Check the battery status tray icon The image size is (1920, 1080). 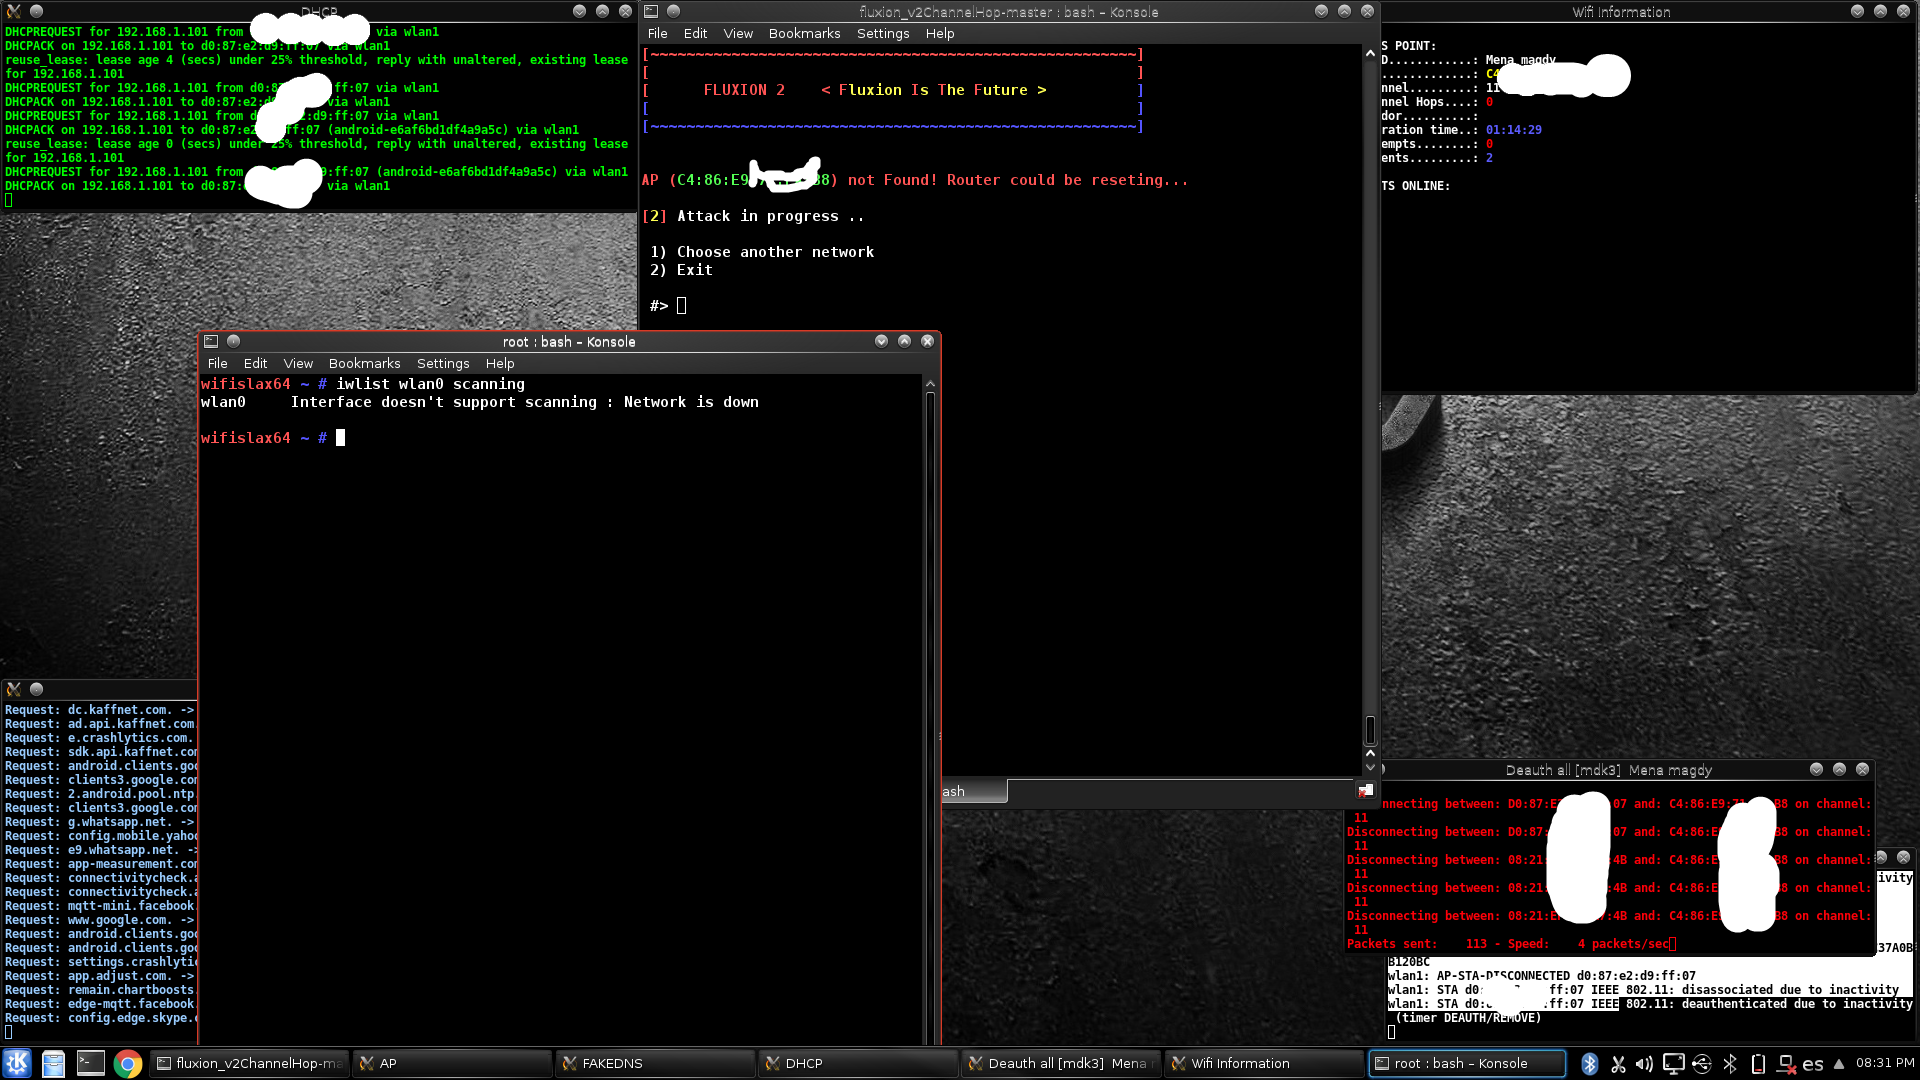coord(1758,1064)
